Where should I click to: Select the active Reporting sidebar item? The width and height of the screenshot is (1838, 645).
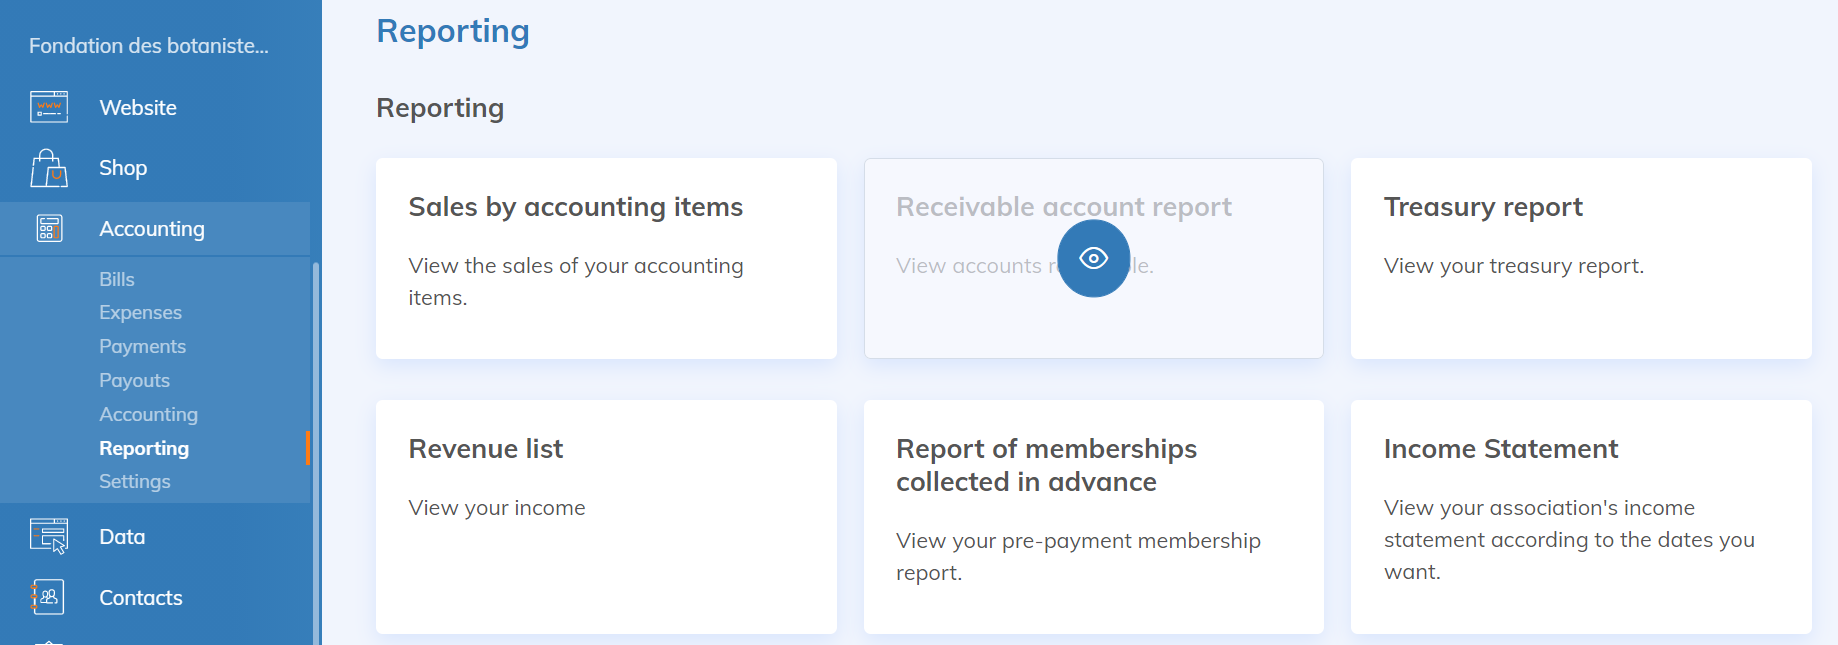pyautogui.click(x=144, y=449)
